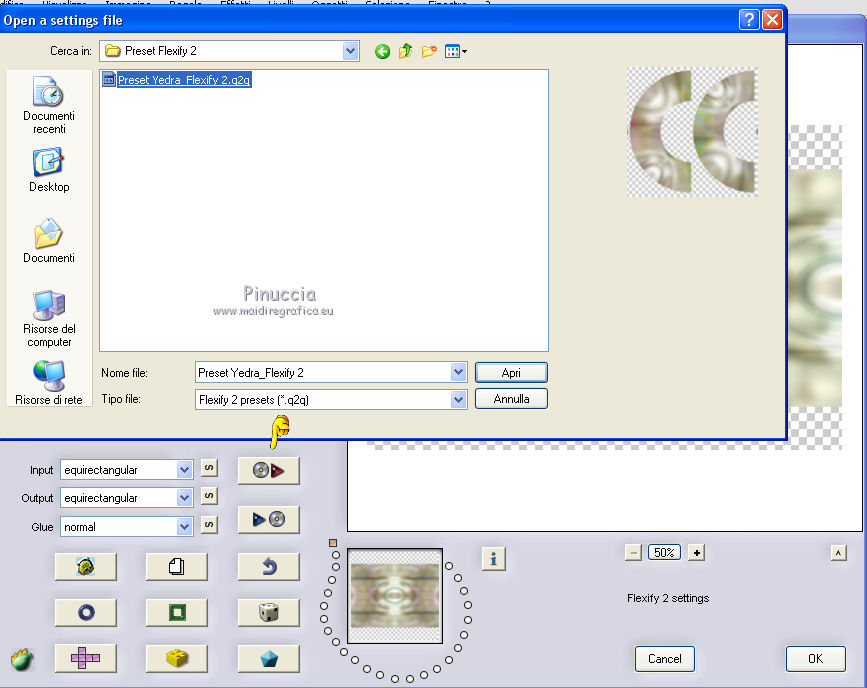This screenshot has height=688, width=867.
Task: Click the copy pages button
Action: coord(177,566)
